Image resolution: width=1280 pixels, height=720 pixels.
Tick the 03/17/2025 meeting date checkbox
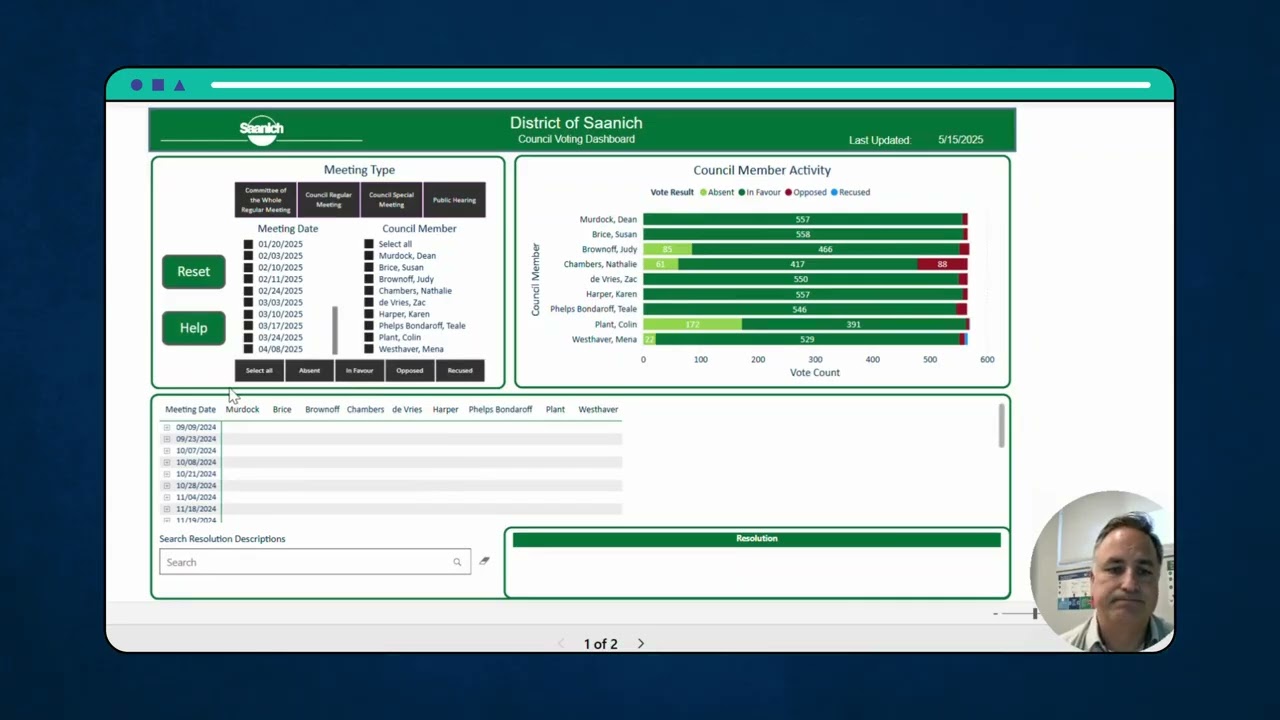tap(248, 326)
